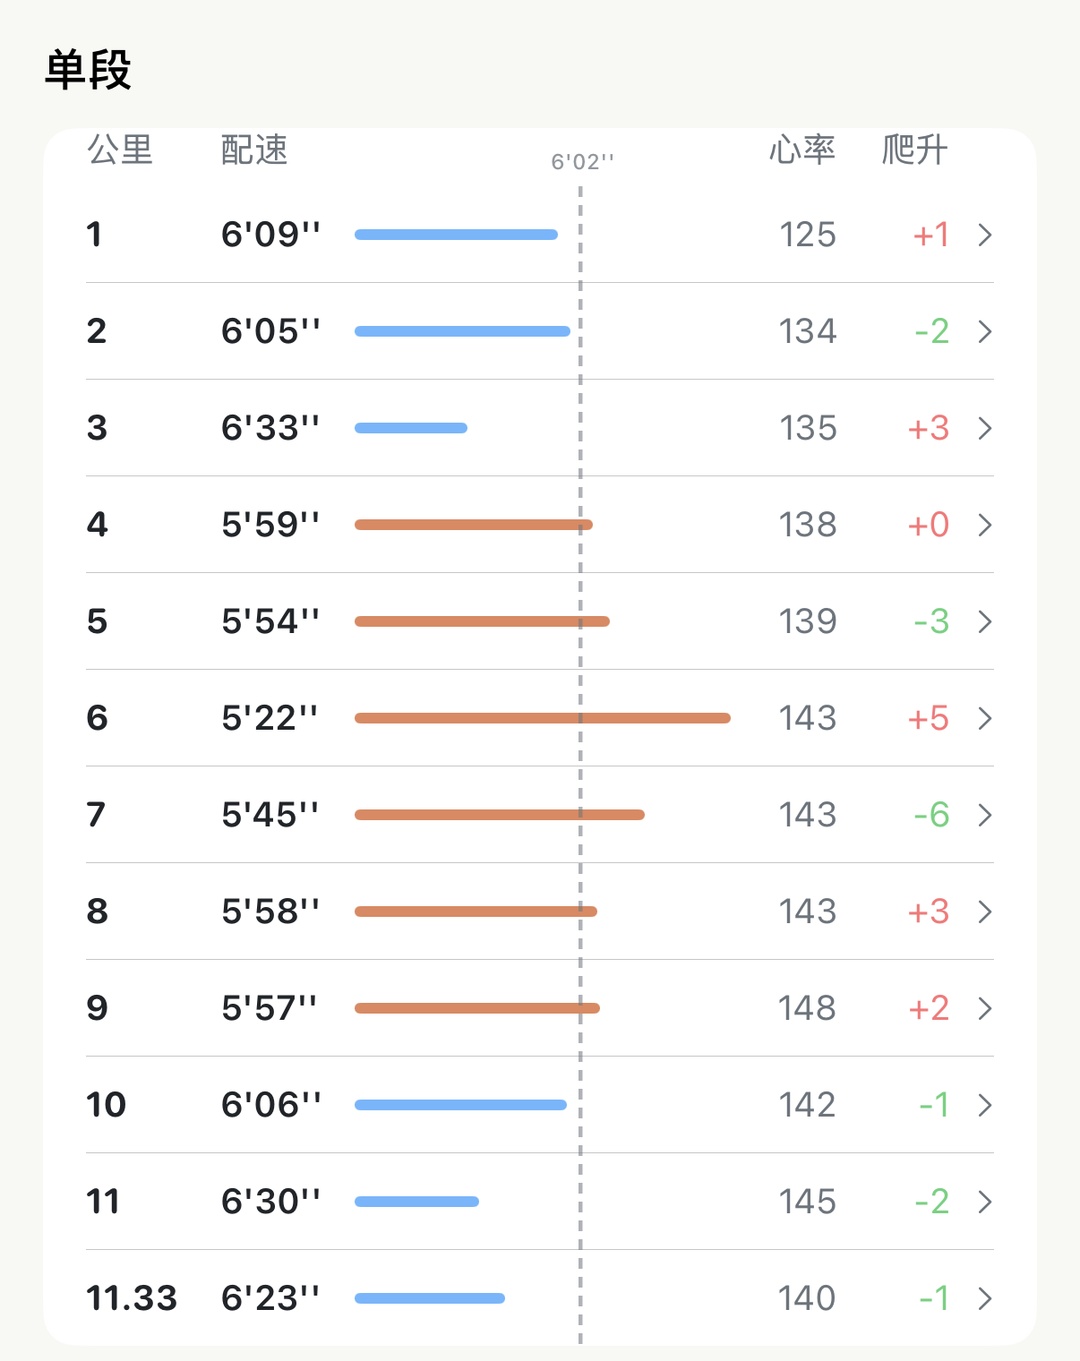Tap the 心率 column header
Viewport: 1080px width, 1361px height.
tap(802, 150)
